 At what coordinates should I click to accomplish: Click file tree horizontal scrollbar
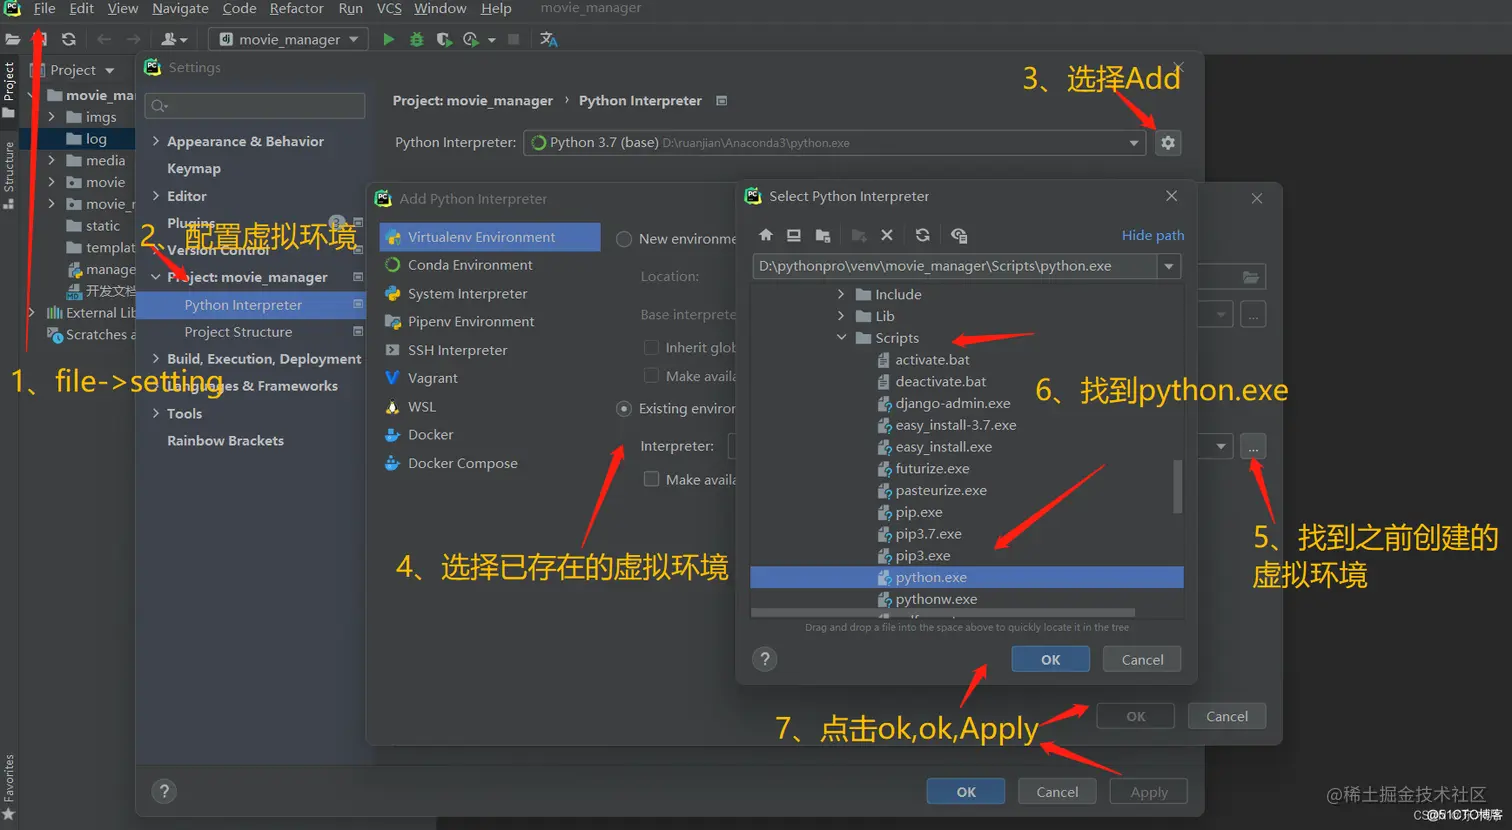point(942,612)
